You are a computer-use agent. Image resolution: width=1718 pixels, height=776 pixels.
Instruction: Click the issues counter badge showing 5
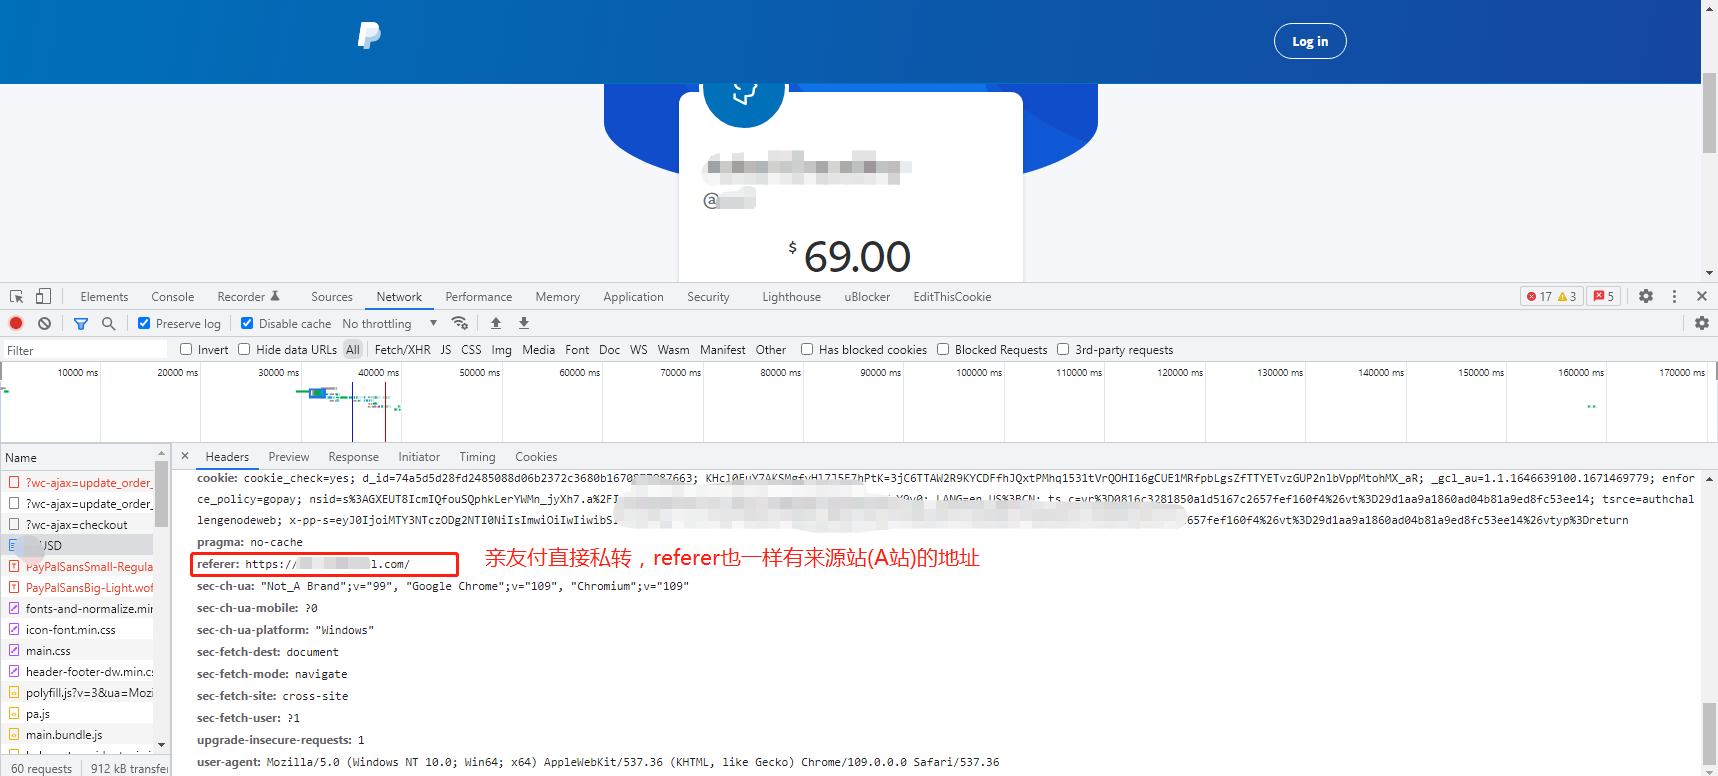(1604, 296)
